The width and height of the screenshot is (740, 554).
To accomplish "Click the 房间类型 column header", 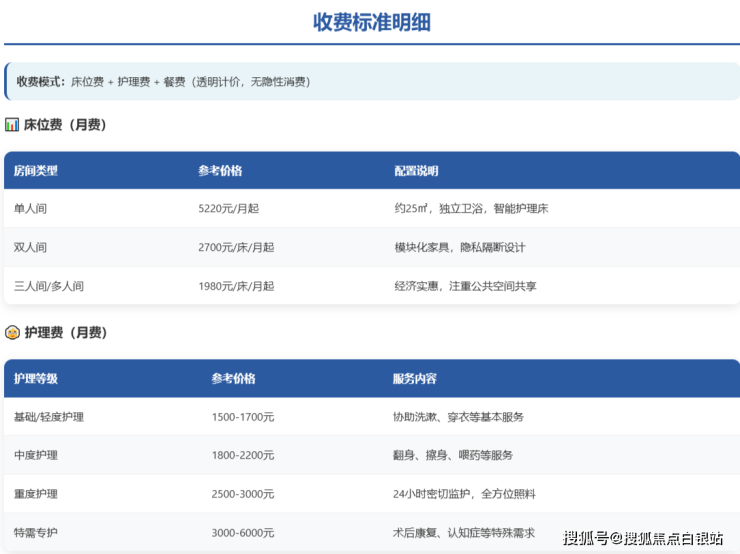I will (36, 171).
